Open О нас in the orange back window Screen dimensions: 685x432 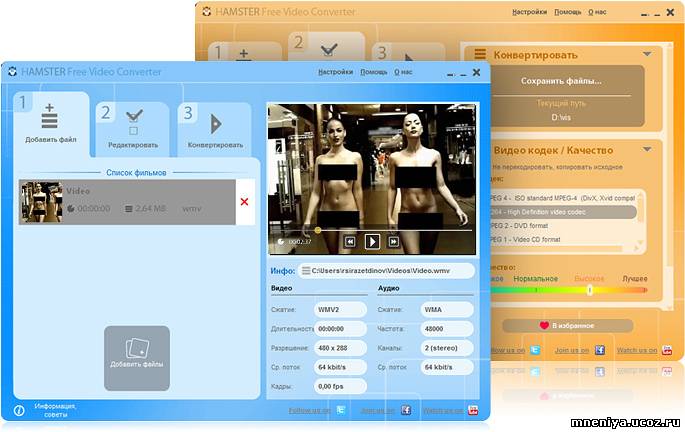597,12
